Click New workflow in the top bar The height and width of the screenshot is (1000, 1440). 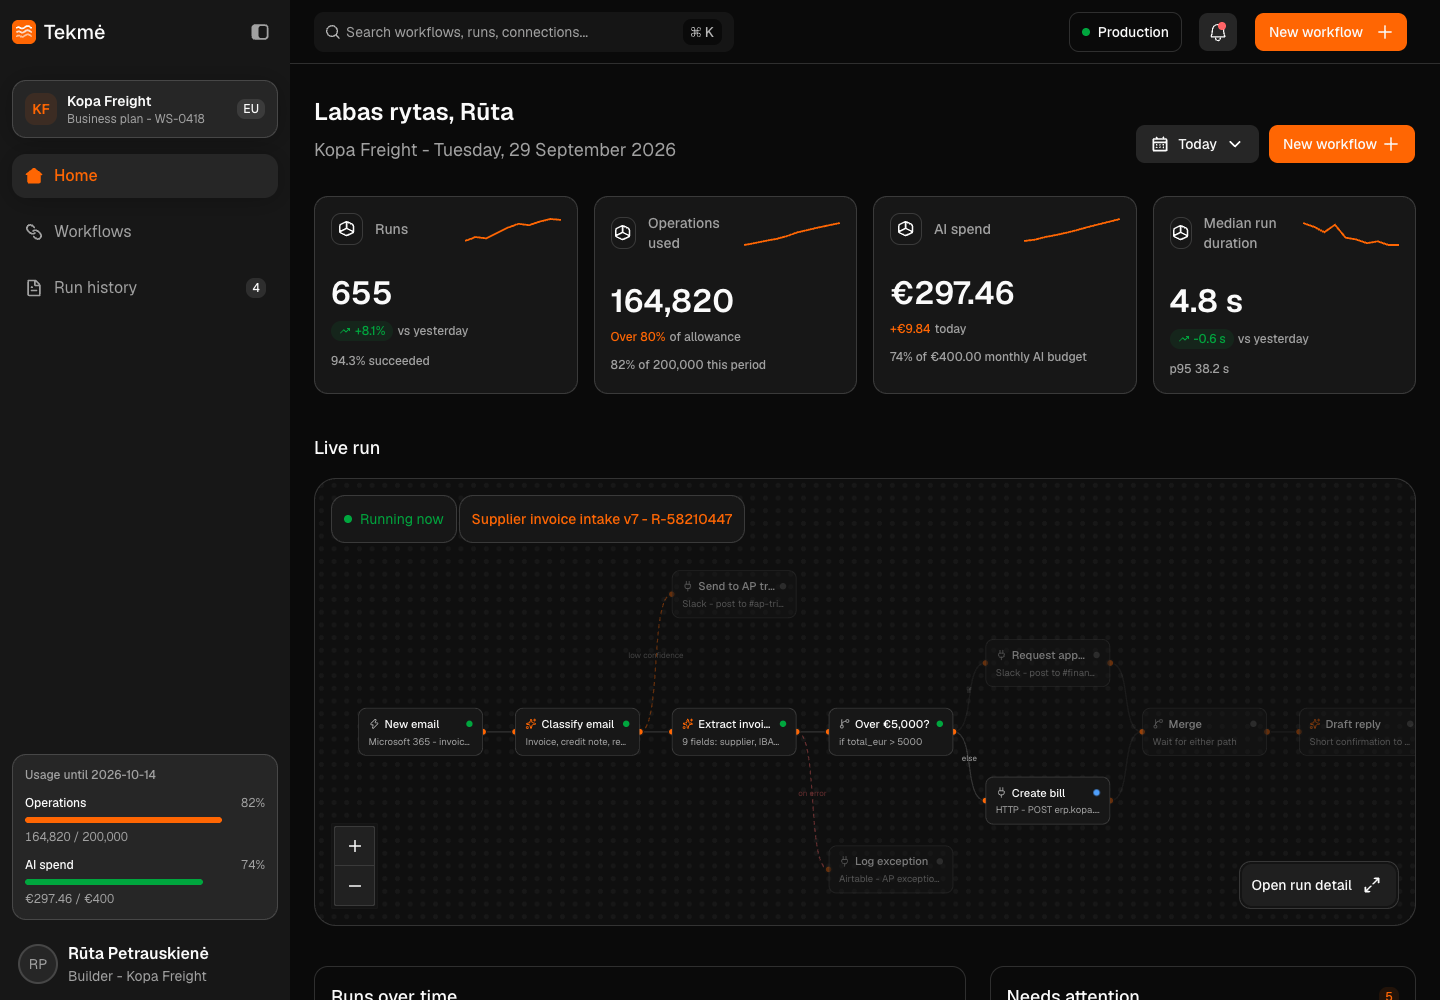pyautogui.click(x=1331, y=32)
